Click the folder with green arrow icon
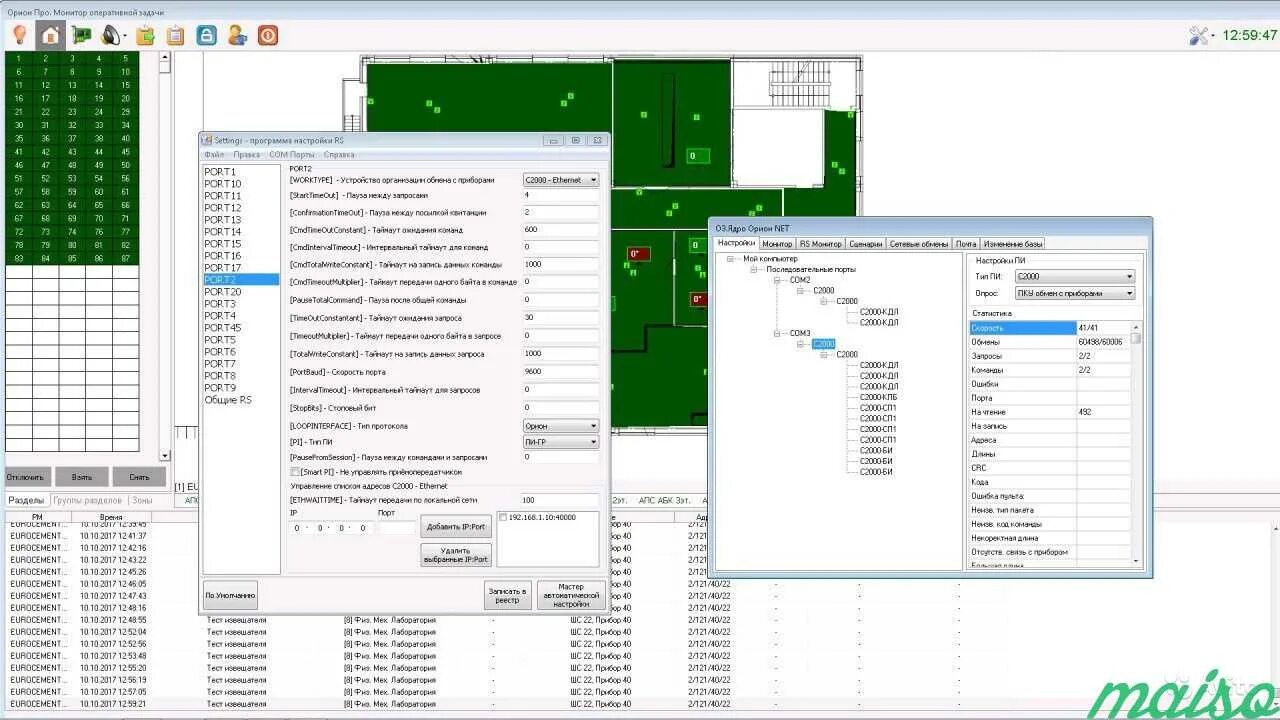 (145, 35)
